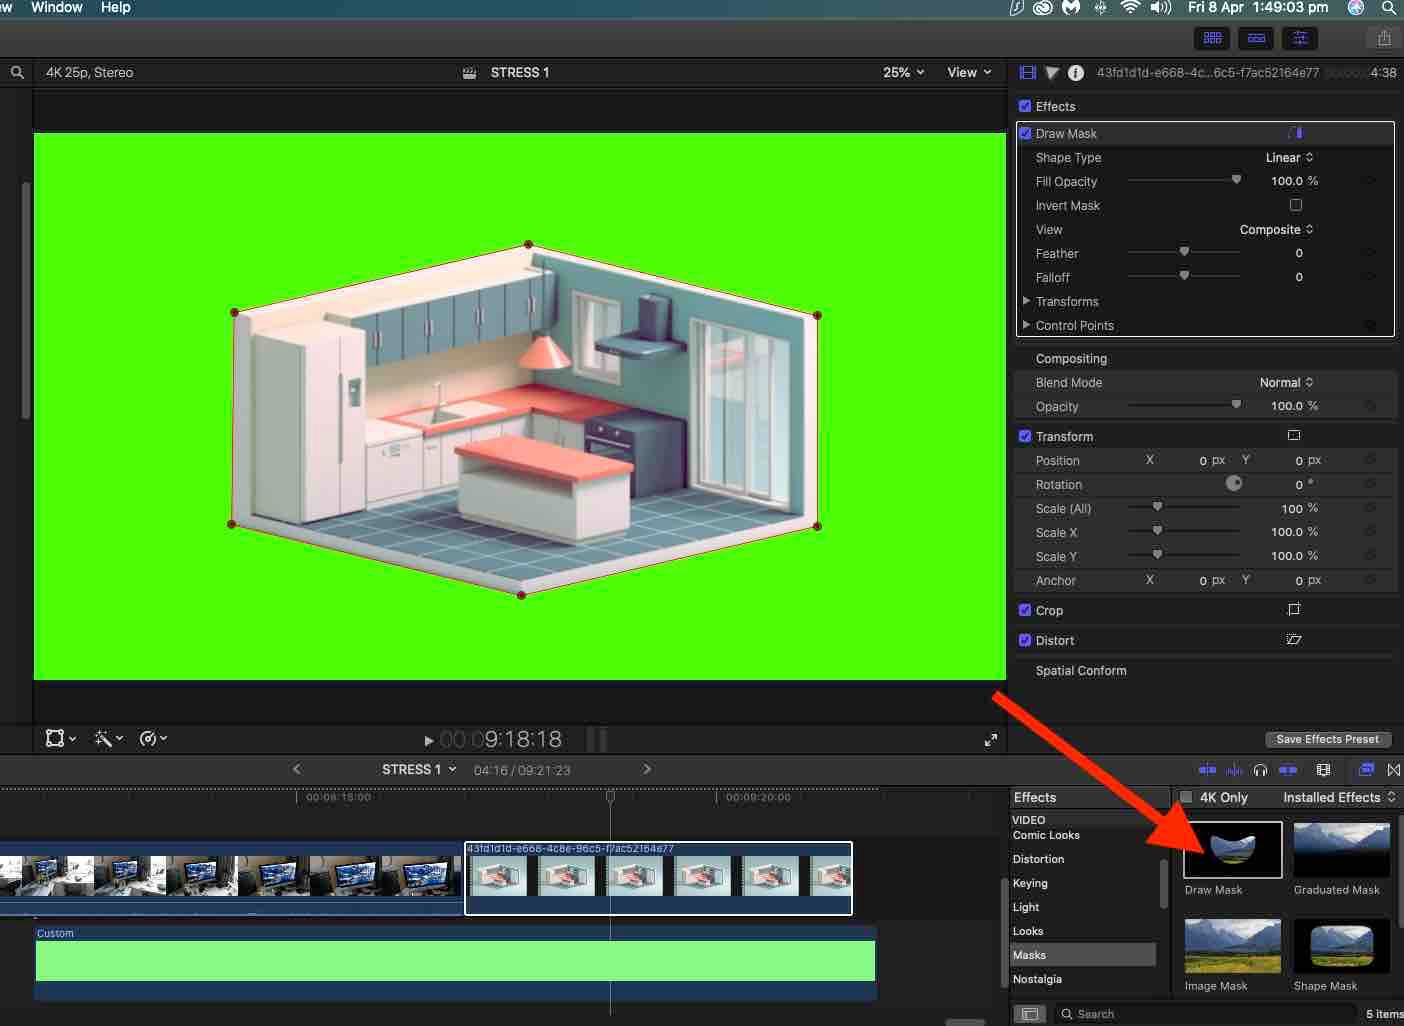
Task: Check the 4K Only checkbox
Action: pyautogui.click(x=1186, y=797)
